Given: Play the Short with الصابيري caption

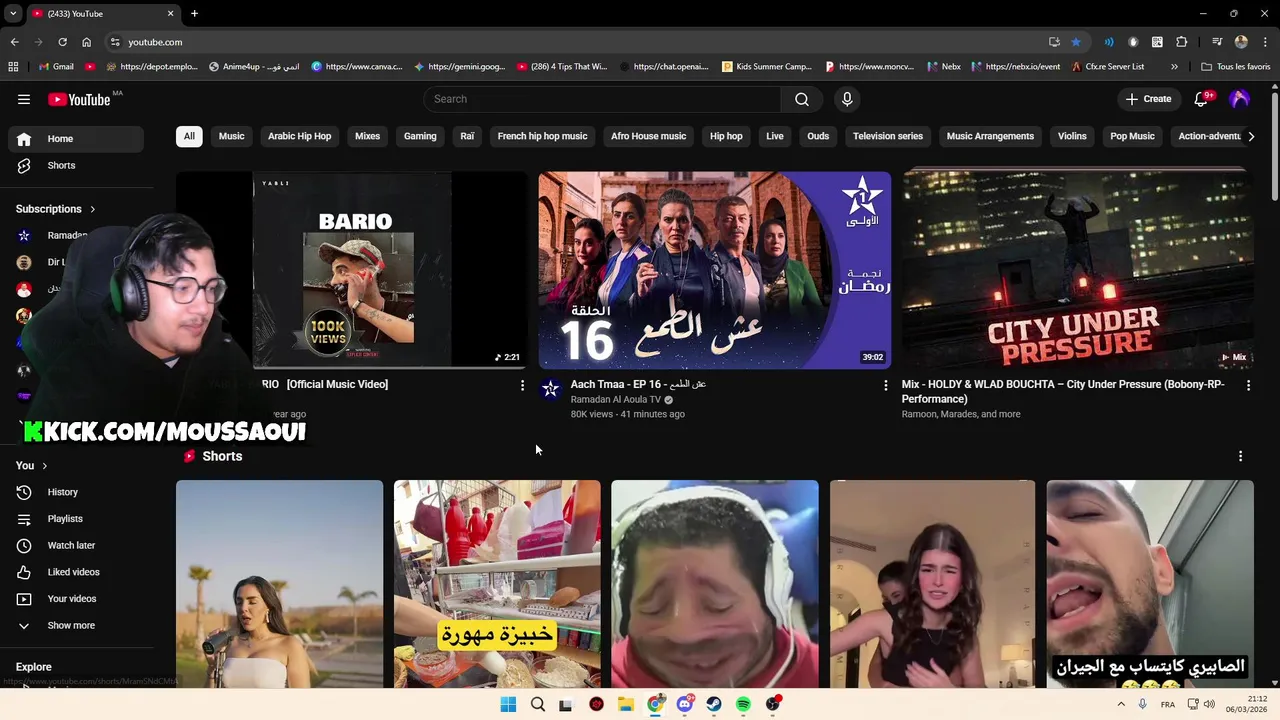Looking at the screenshot, I should click(x=1150, y=585).
